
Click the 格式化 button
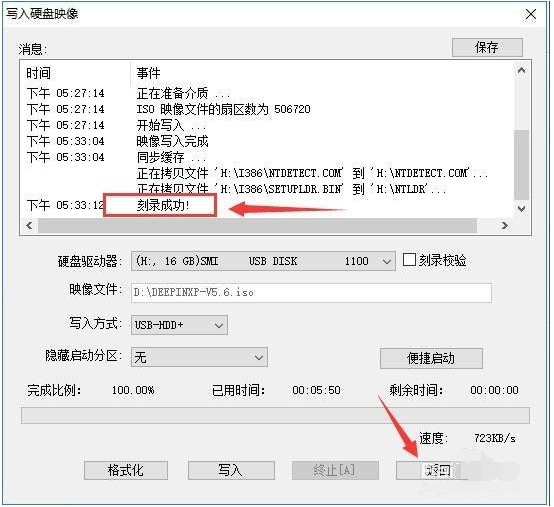click(126, 470)
